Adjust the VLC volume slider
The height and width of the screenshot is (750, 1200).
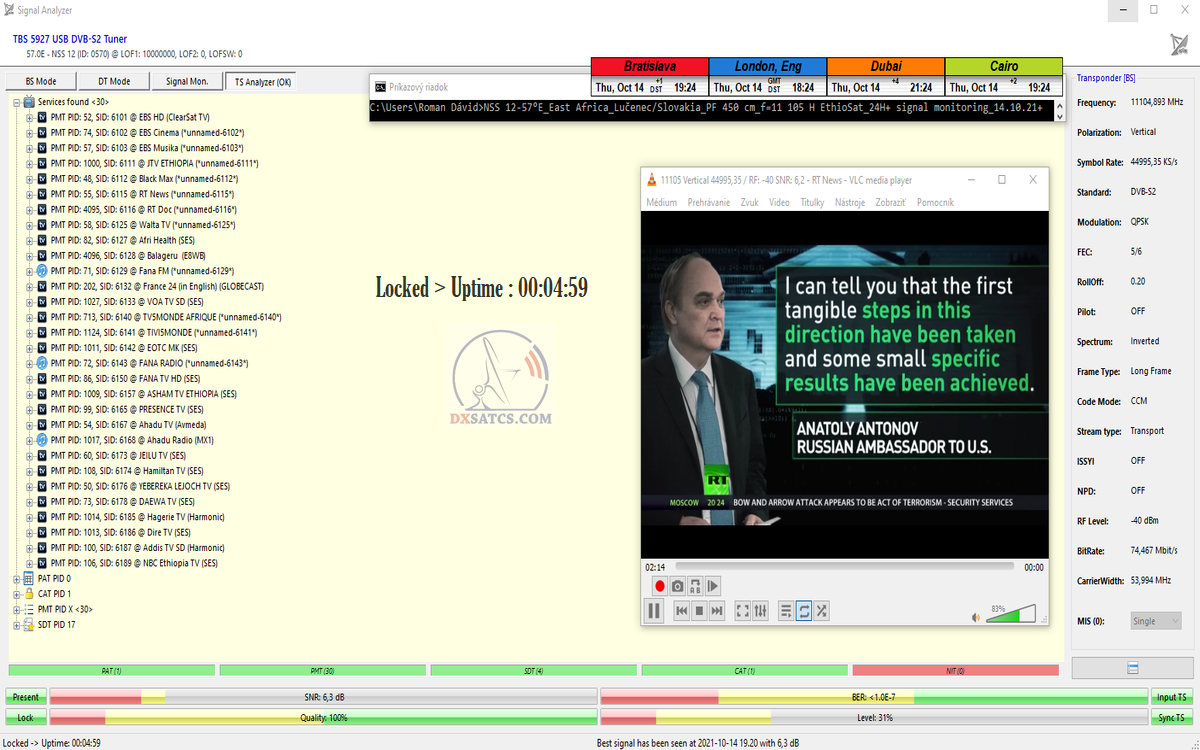1011,614
